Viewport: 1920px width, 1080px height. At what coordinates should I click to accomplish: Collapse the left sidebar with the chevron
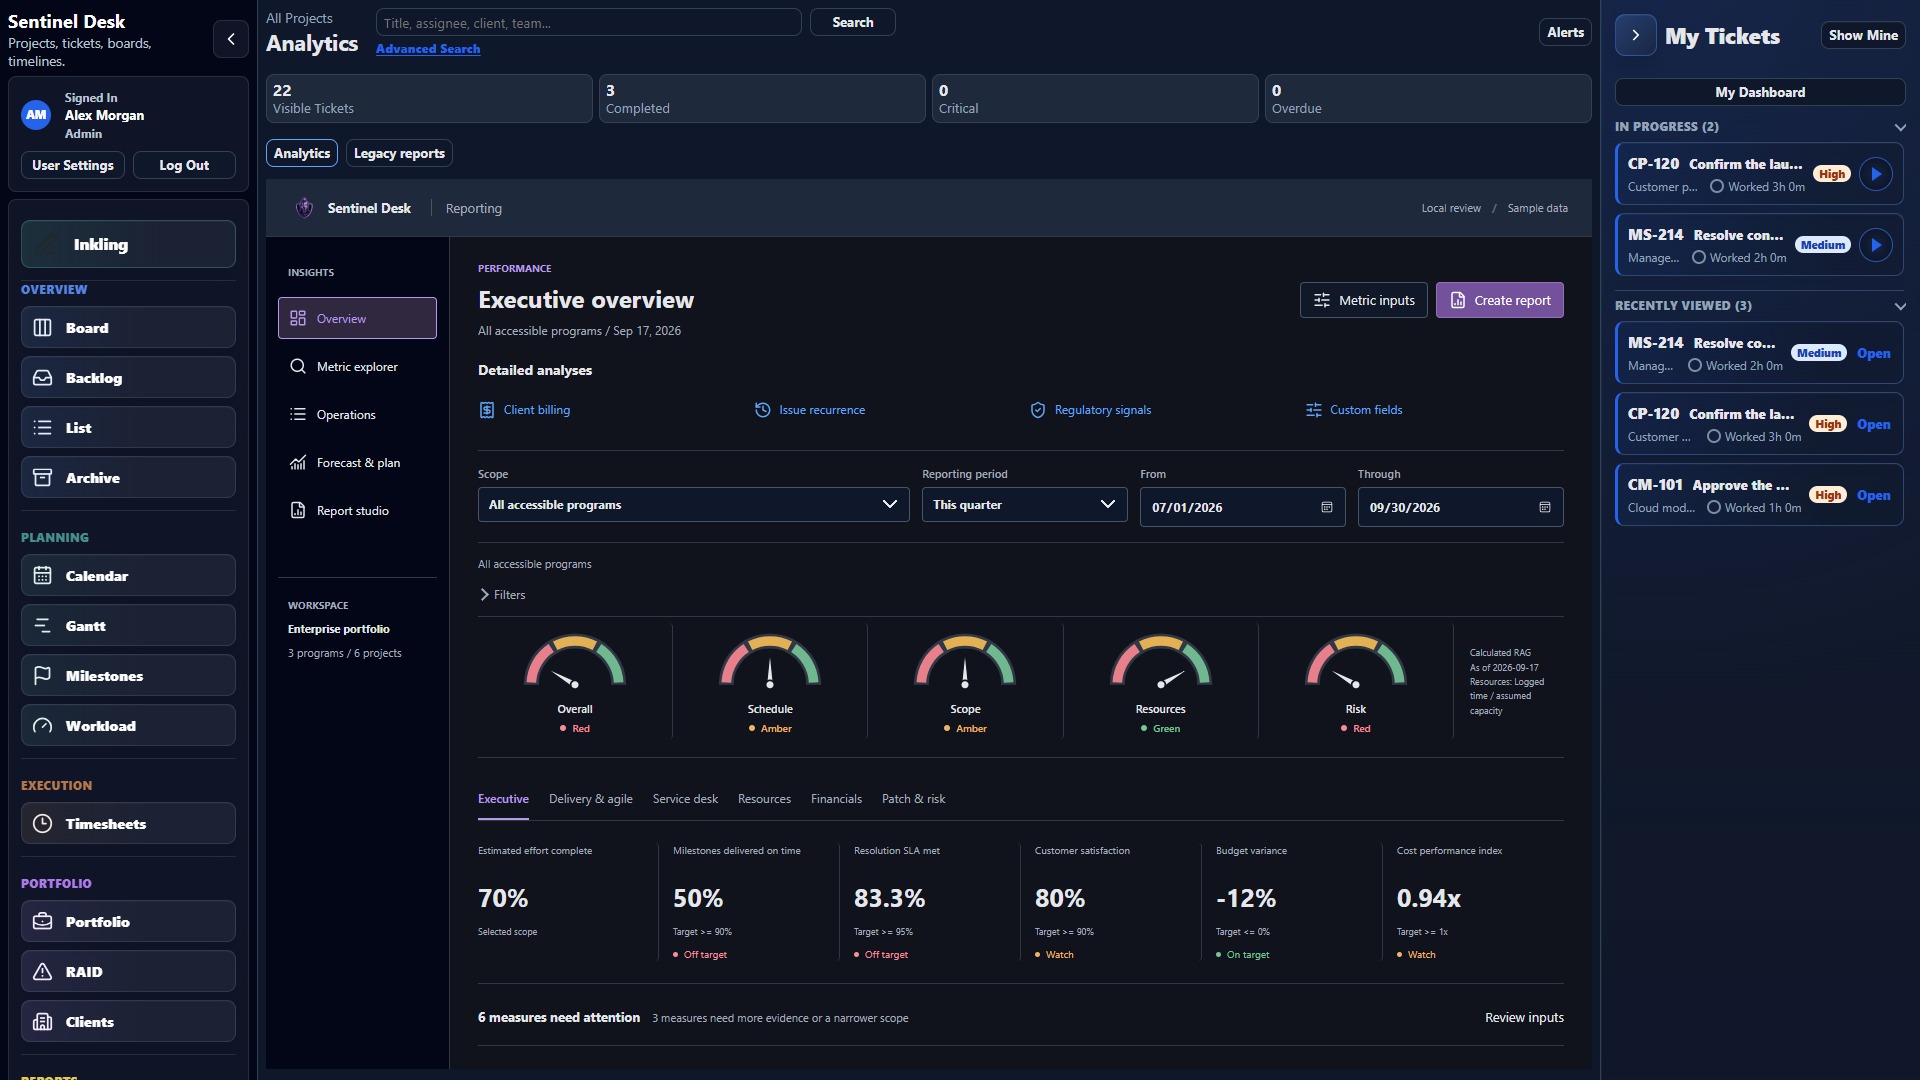[x=231, y=39]
